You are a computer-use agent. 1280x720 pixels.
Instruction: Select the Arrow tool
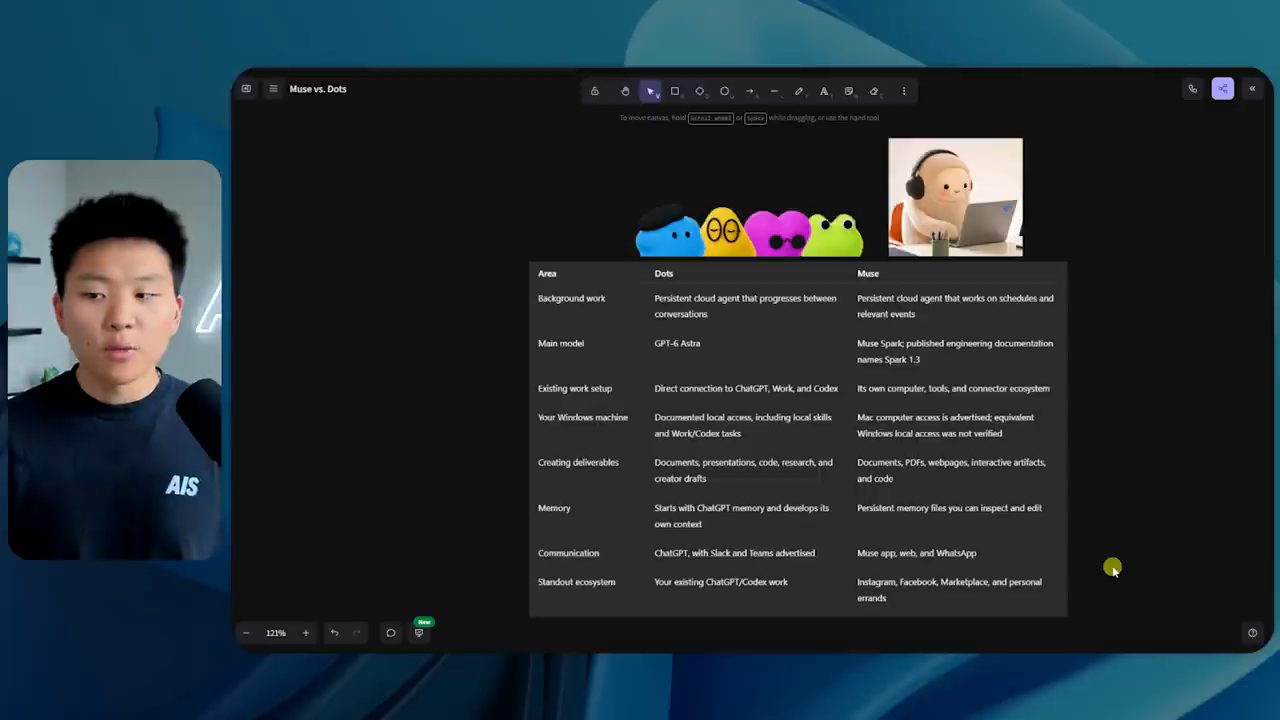(750, 91)
